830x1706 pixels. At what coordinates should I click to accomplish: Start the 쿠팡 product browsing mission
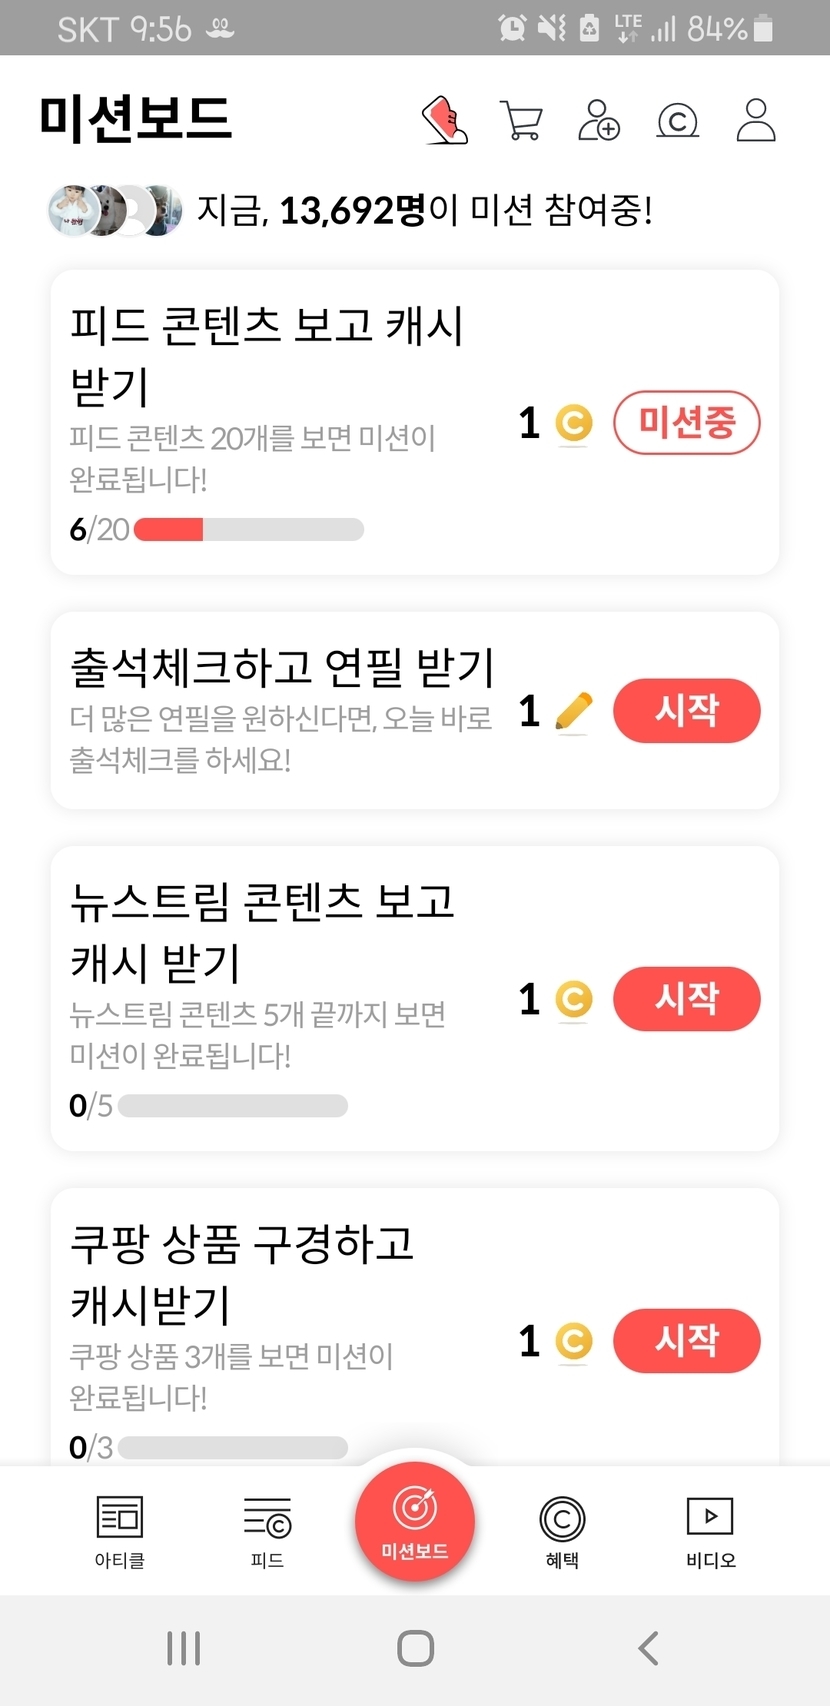point(686,1341)
